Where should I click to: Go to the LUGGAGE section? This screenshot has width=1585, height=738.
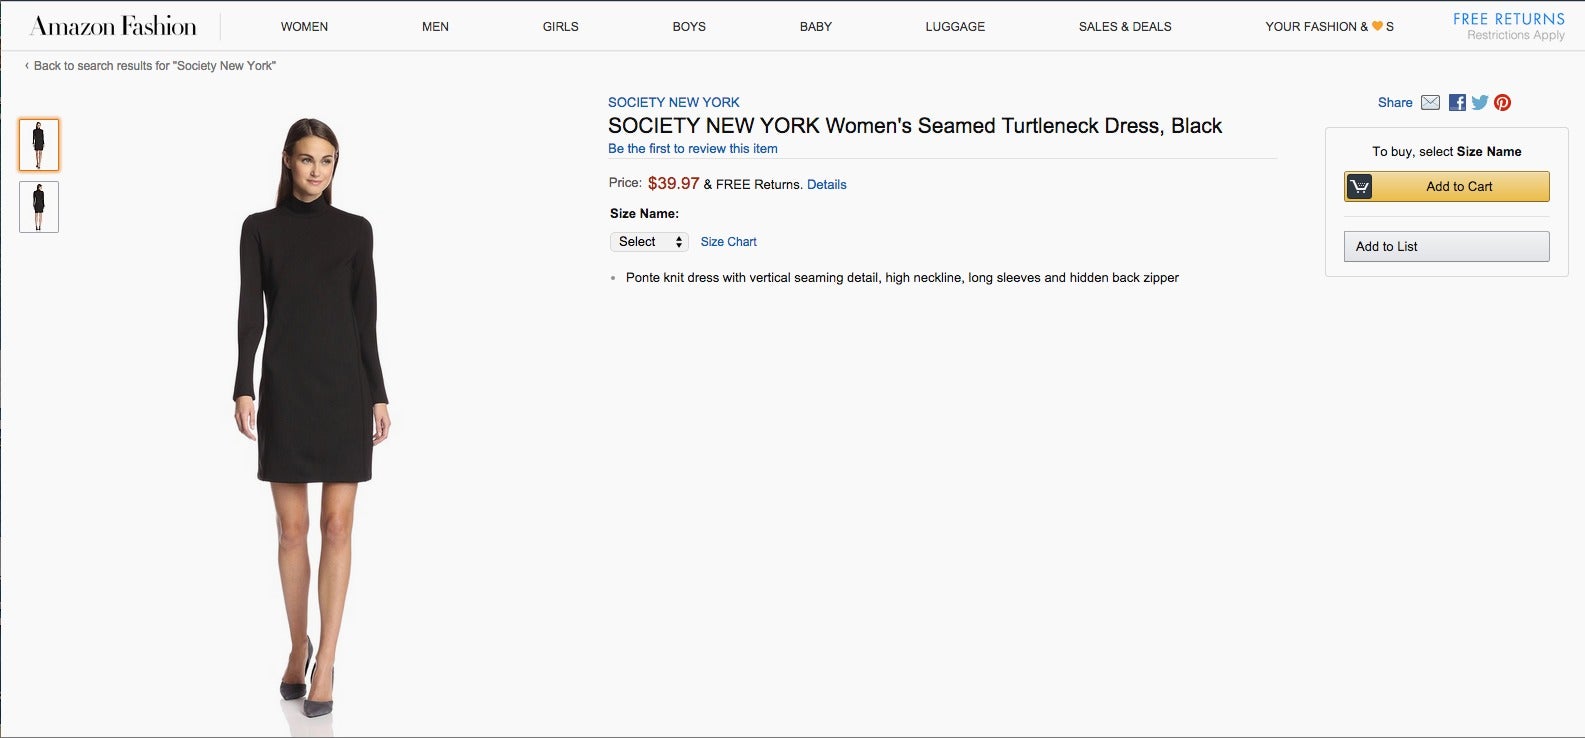tap(955, 27)
